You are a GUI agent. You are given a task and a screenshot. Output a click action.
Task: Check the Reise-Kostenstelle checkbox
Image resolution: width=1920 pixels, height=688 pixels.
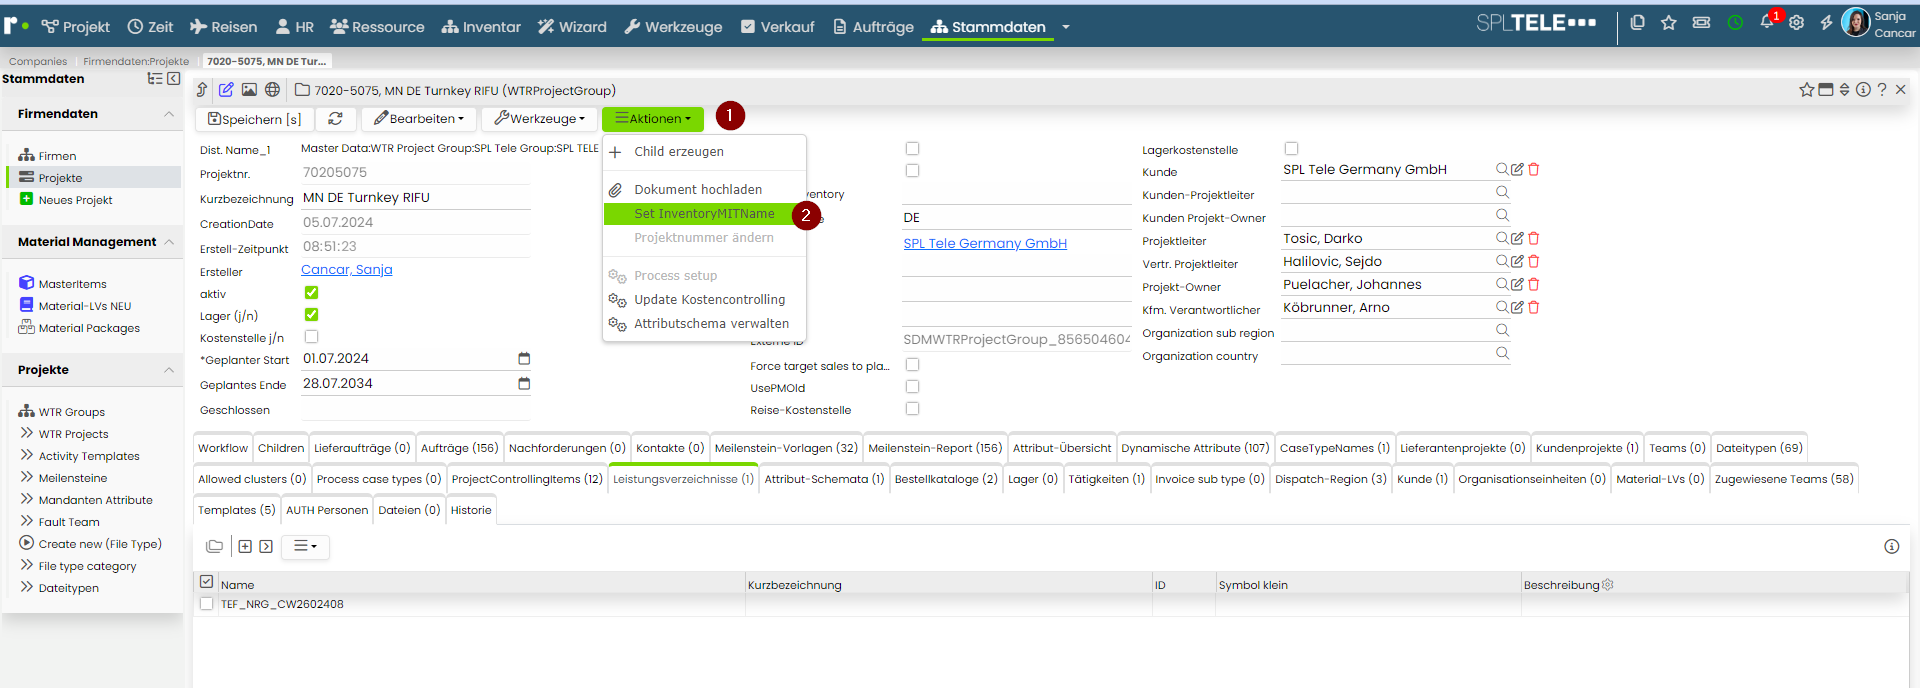912,409
